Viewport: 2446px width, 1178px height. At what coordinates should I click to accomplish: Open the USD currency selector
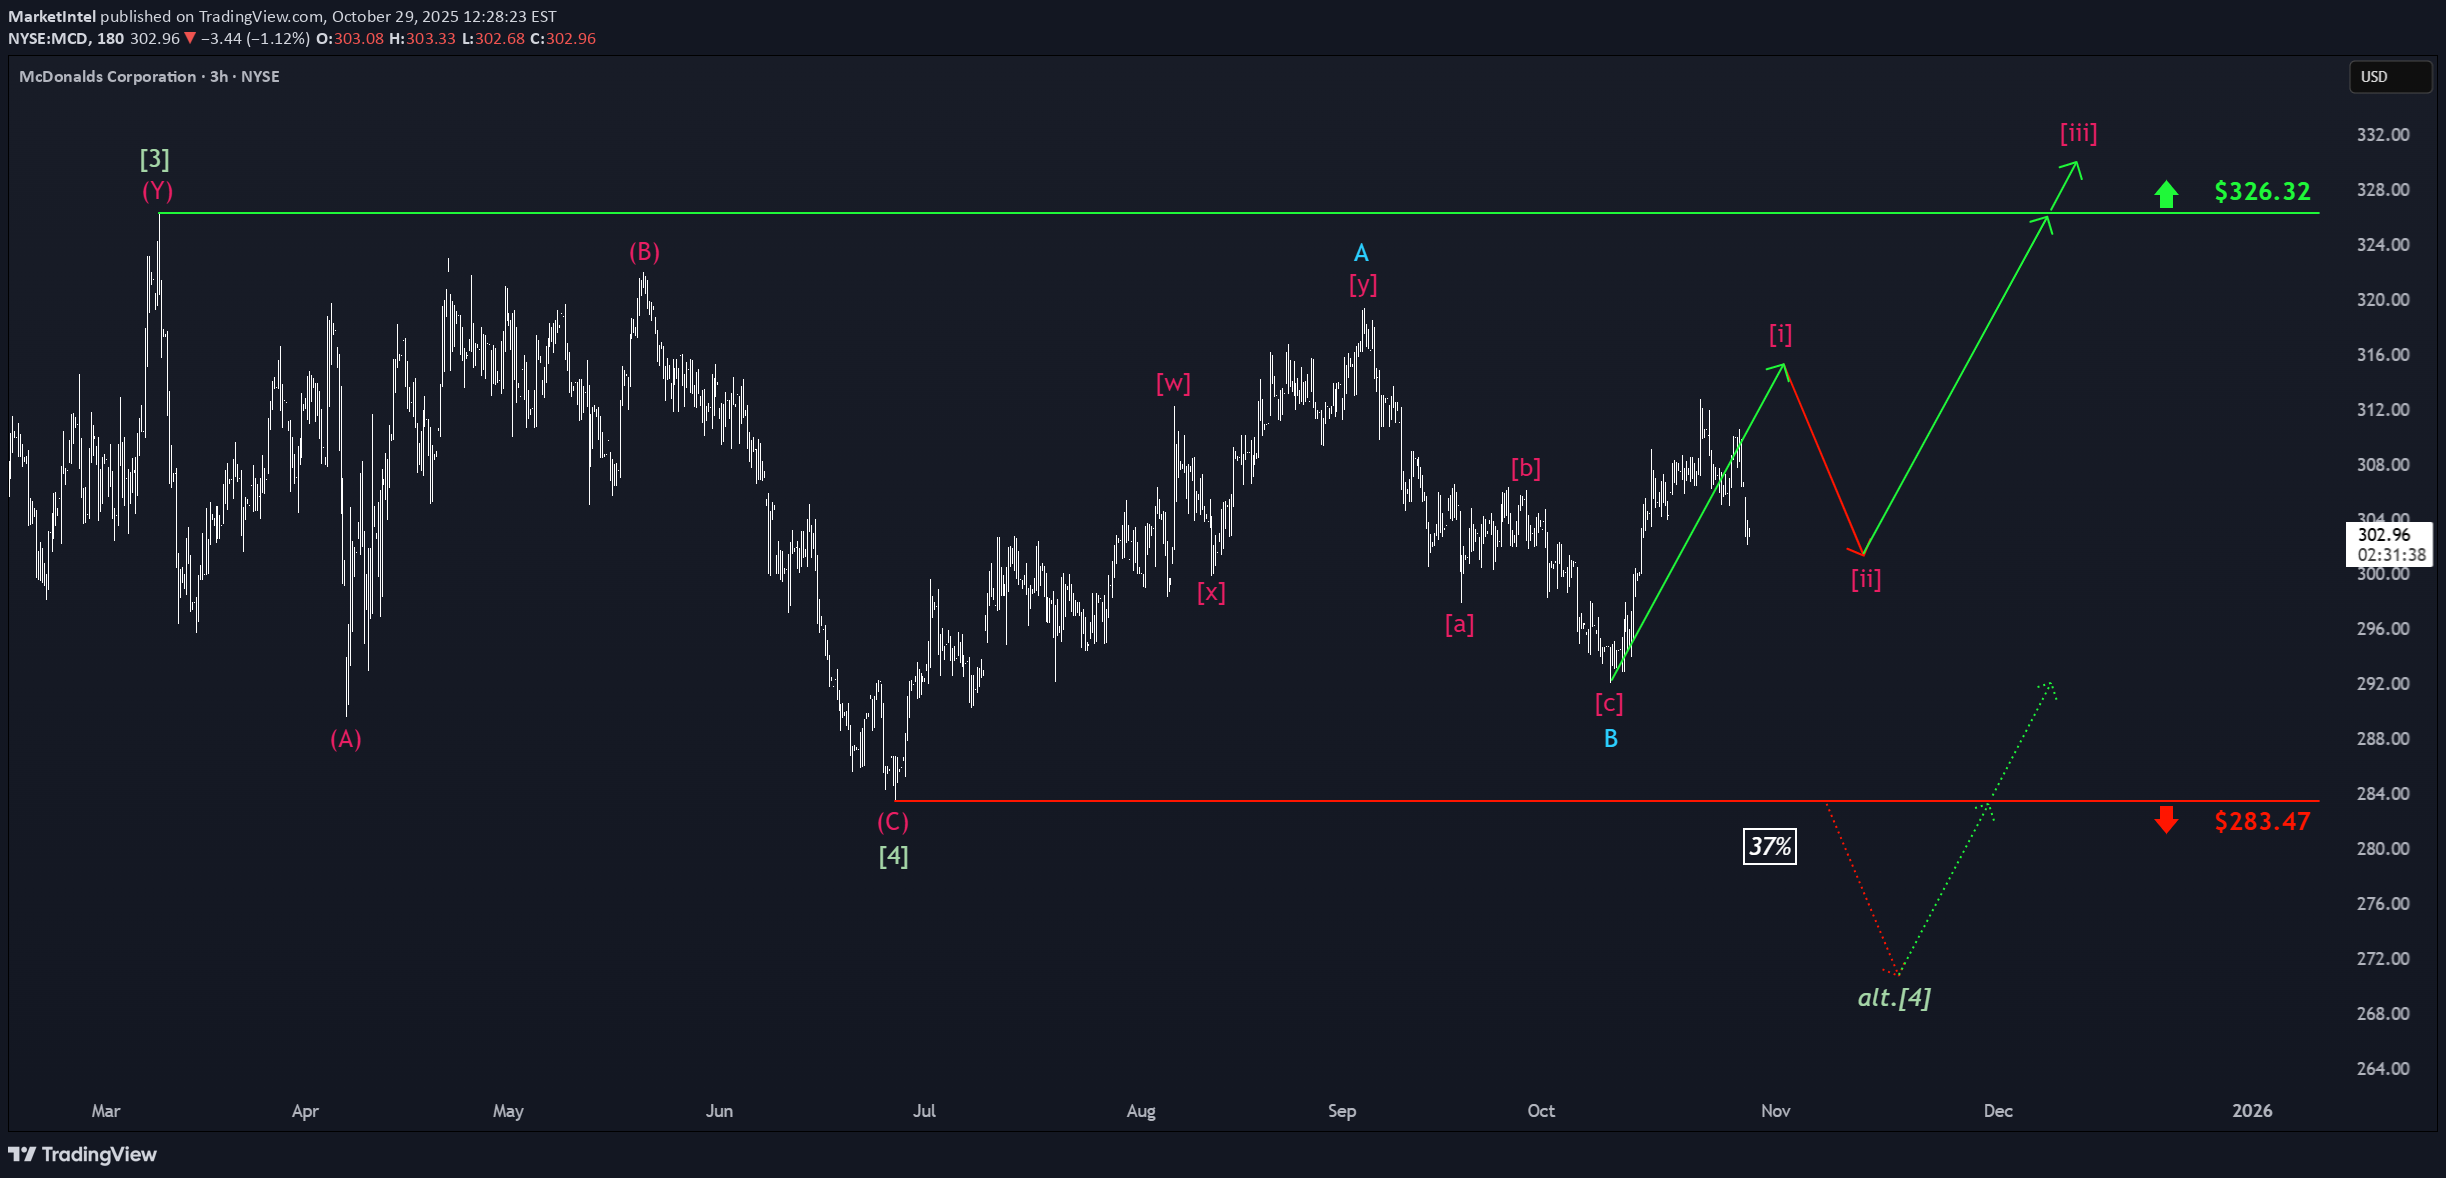(2389, 77)
